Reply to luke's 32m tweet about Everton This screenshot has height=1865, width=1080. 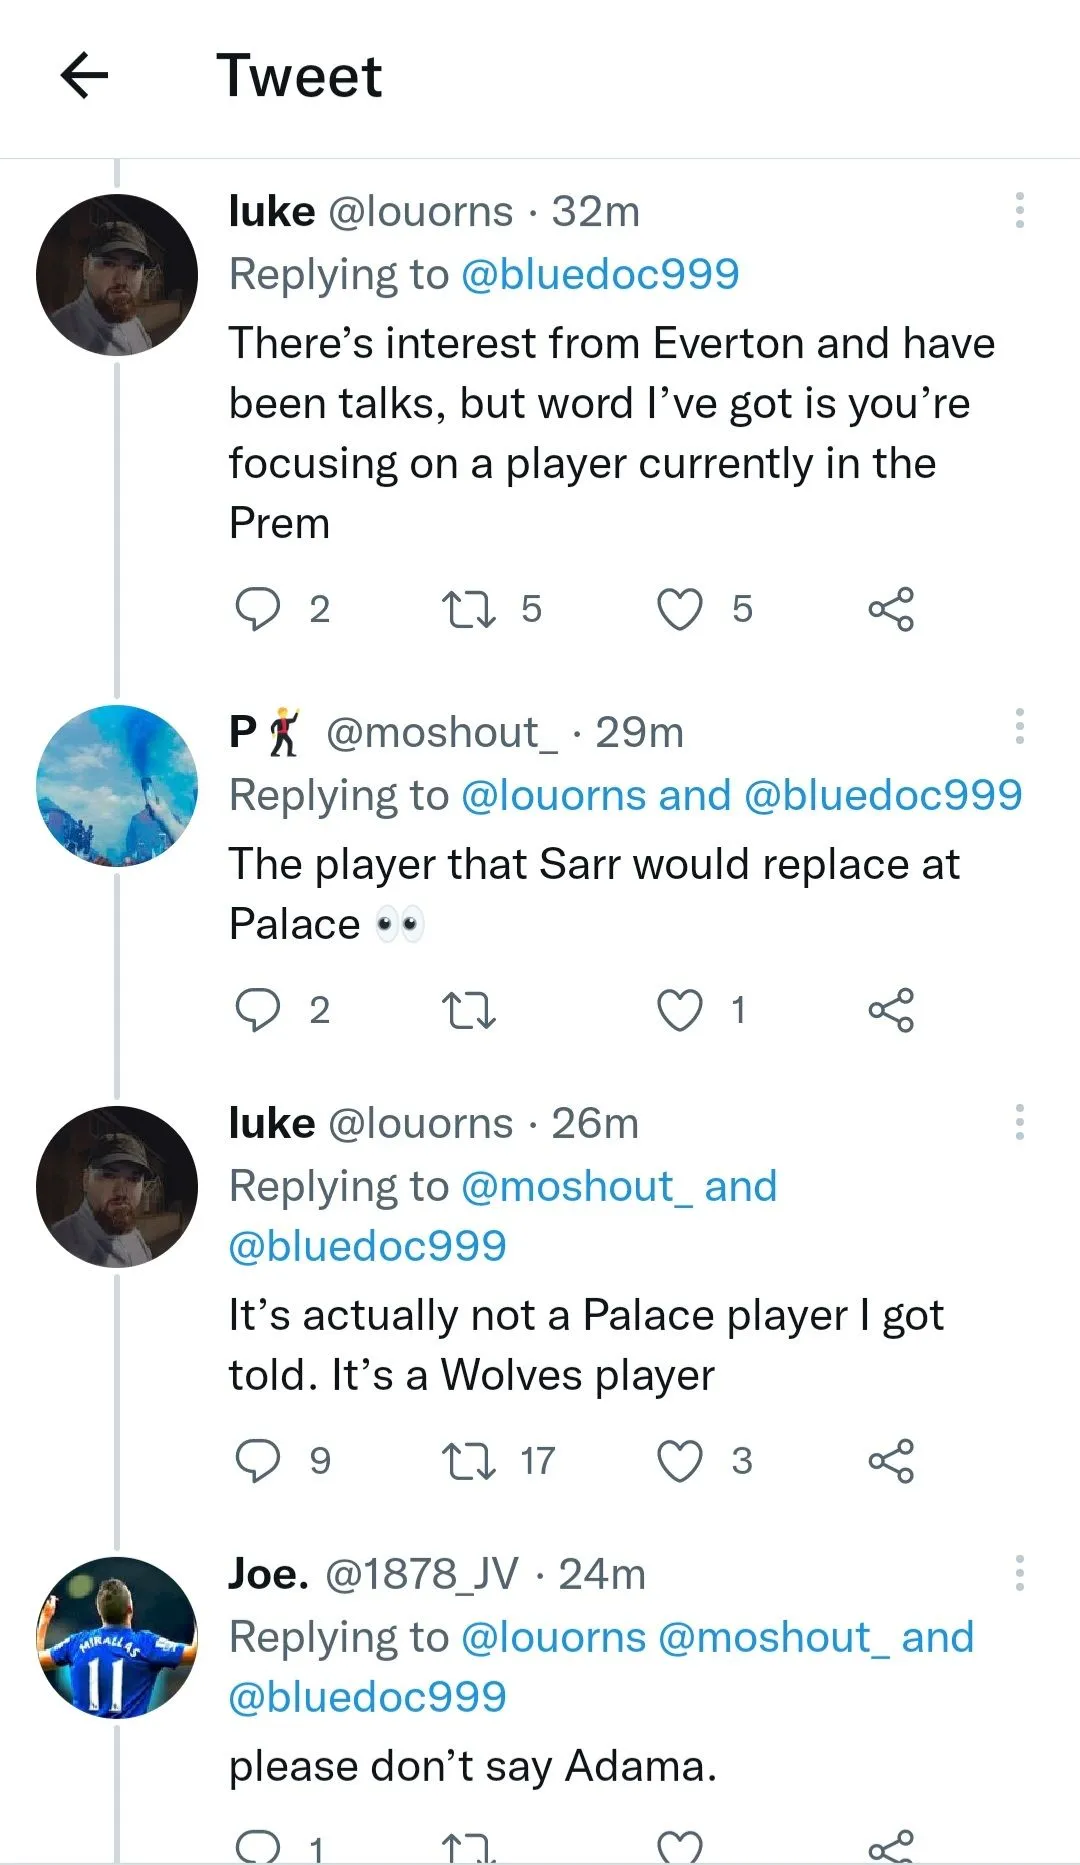coord(257,609)
